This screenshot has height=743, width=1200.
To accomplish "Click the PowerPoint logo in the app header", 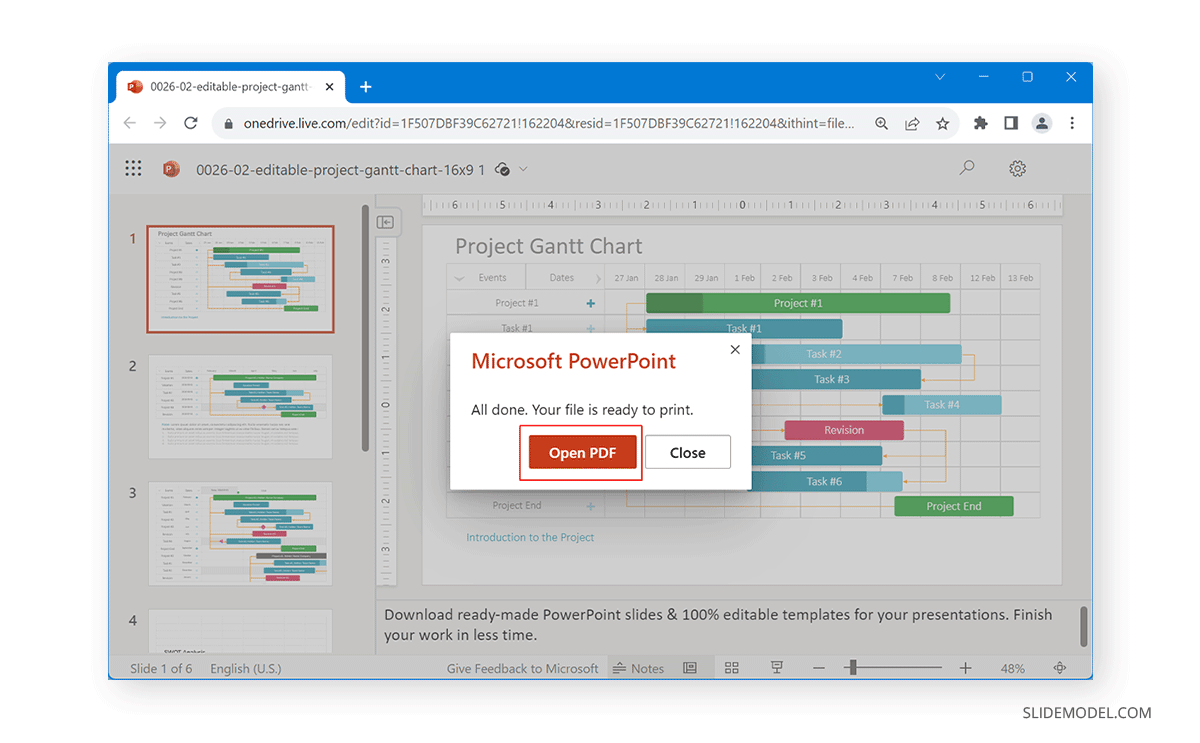I will point(170,169).
